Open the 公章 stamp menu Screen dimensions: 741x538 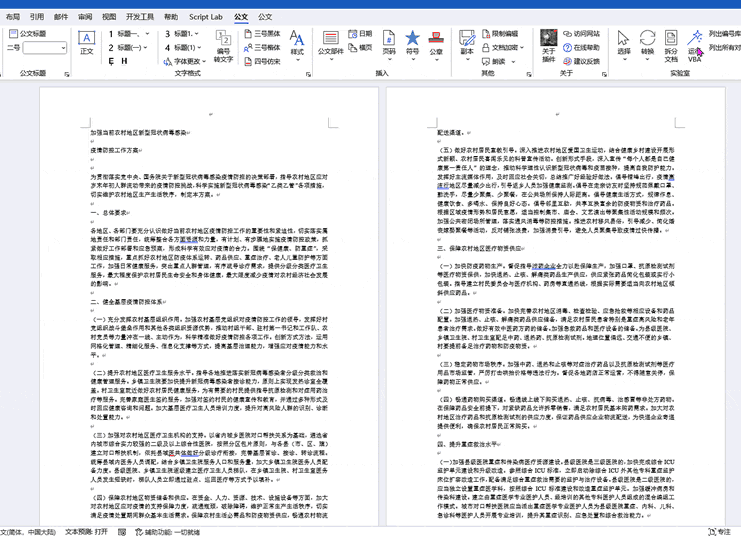[x=436, y=46]
